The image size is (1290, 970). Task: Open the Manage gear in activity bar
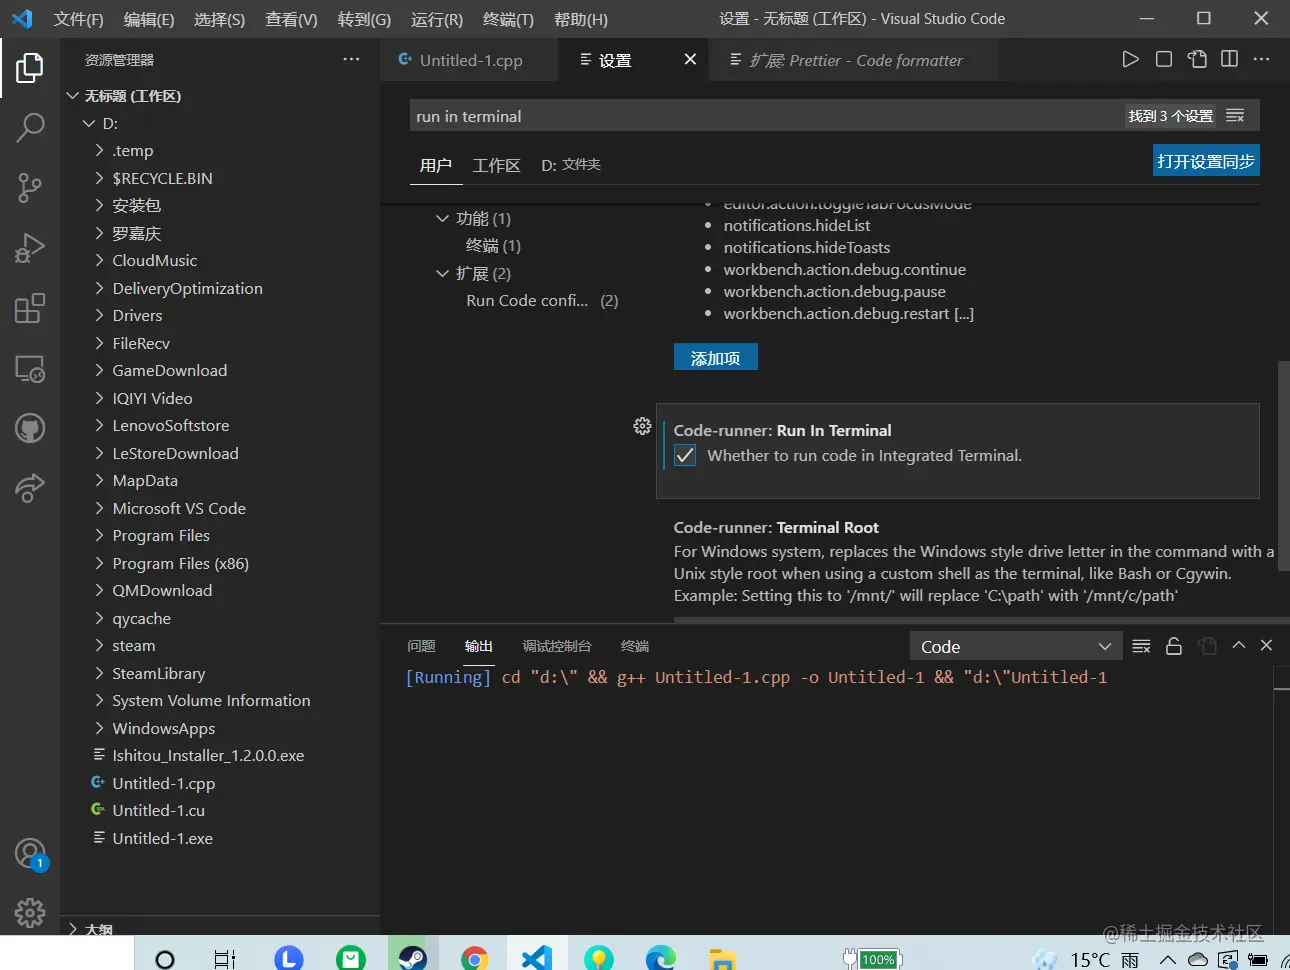click(x=30, y=912)
